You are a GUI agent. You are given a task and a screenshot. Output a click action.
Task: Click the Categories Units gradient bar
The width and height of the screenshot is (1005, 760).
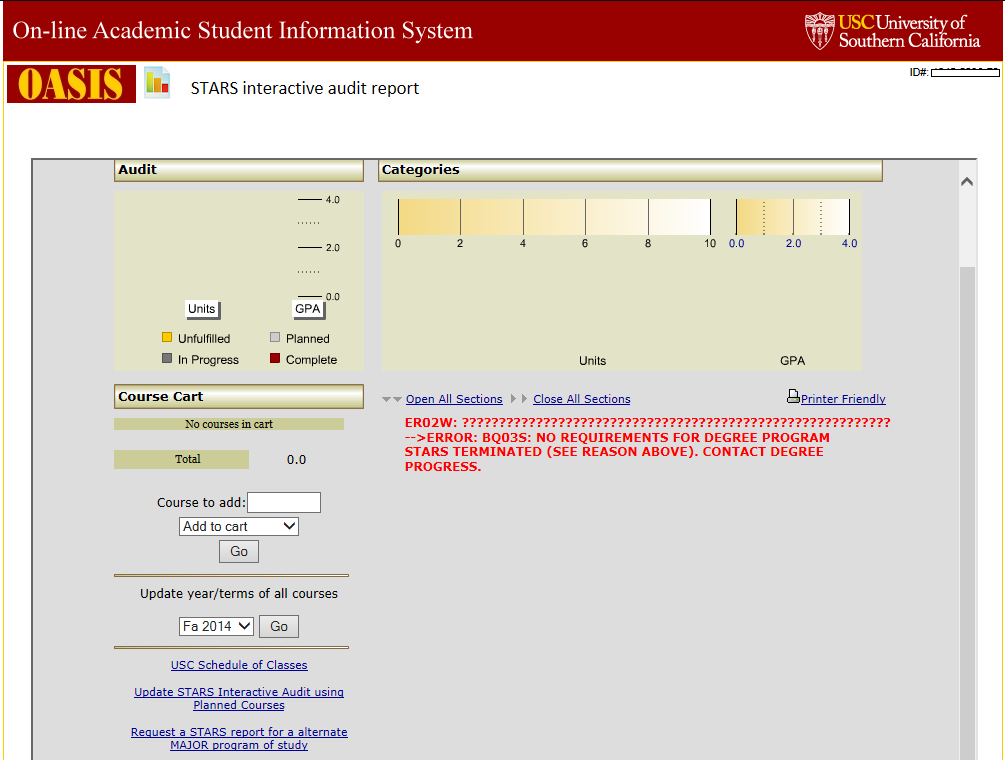click(x=554, y=217)
